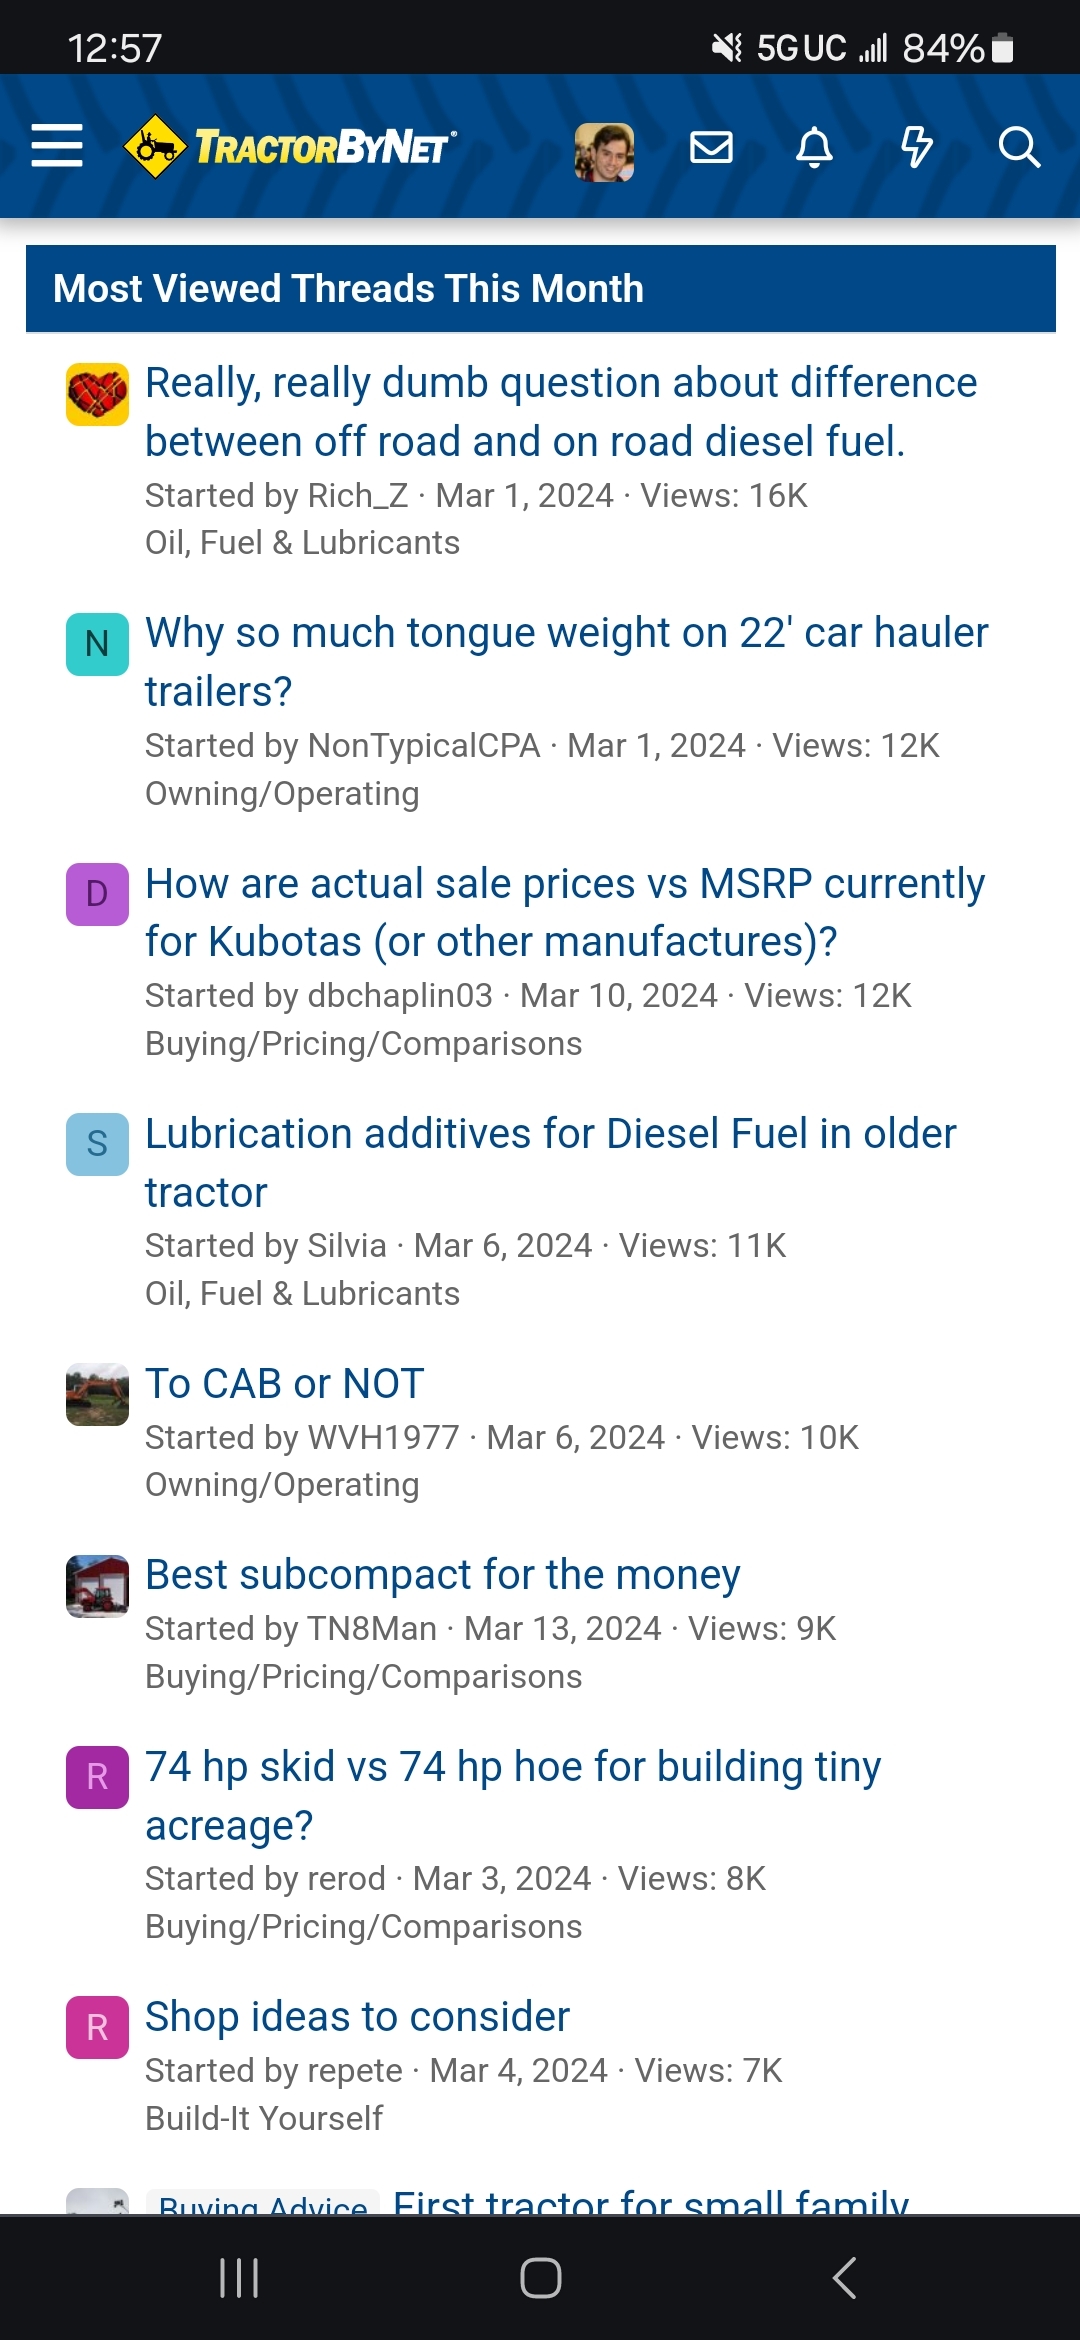Tap TN8Man's red barn avatar
Screen dimensions: 1080x2340
point(97,1586)
